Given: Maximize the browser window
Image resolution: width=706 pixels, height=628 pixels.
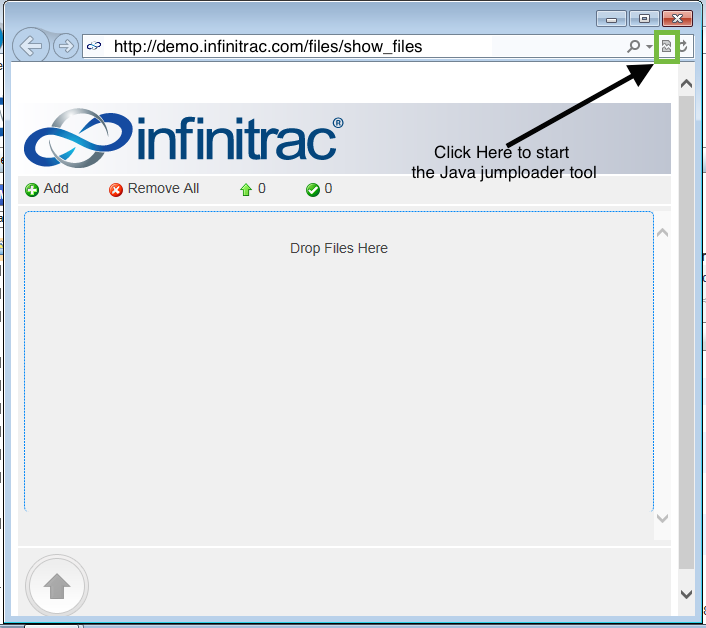Looking at the screenshot, I should coord(644,19).
